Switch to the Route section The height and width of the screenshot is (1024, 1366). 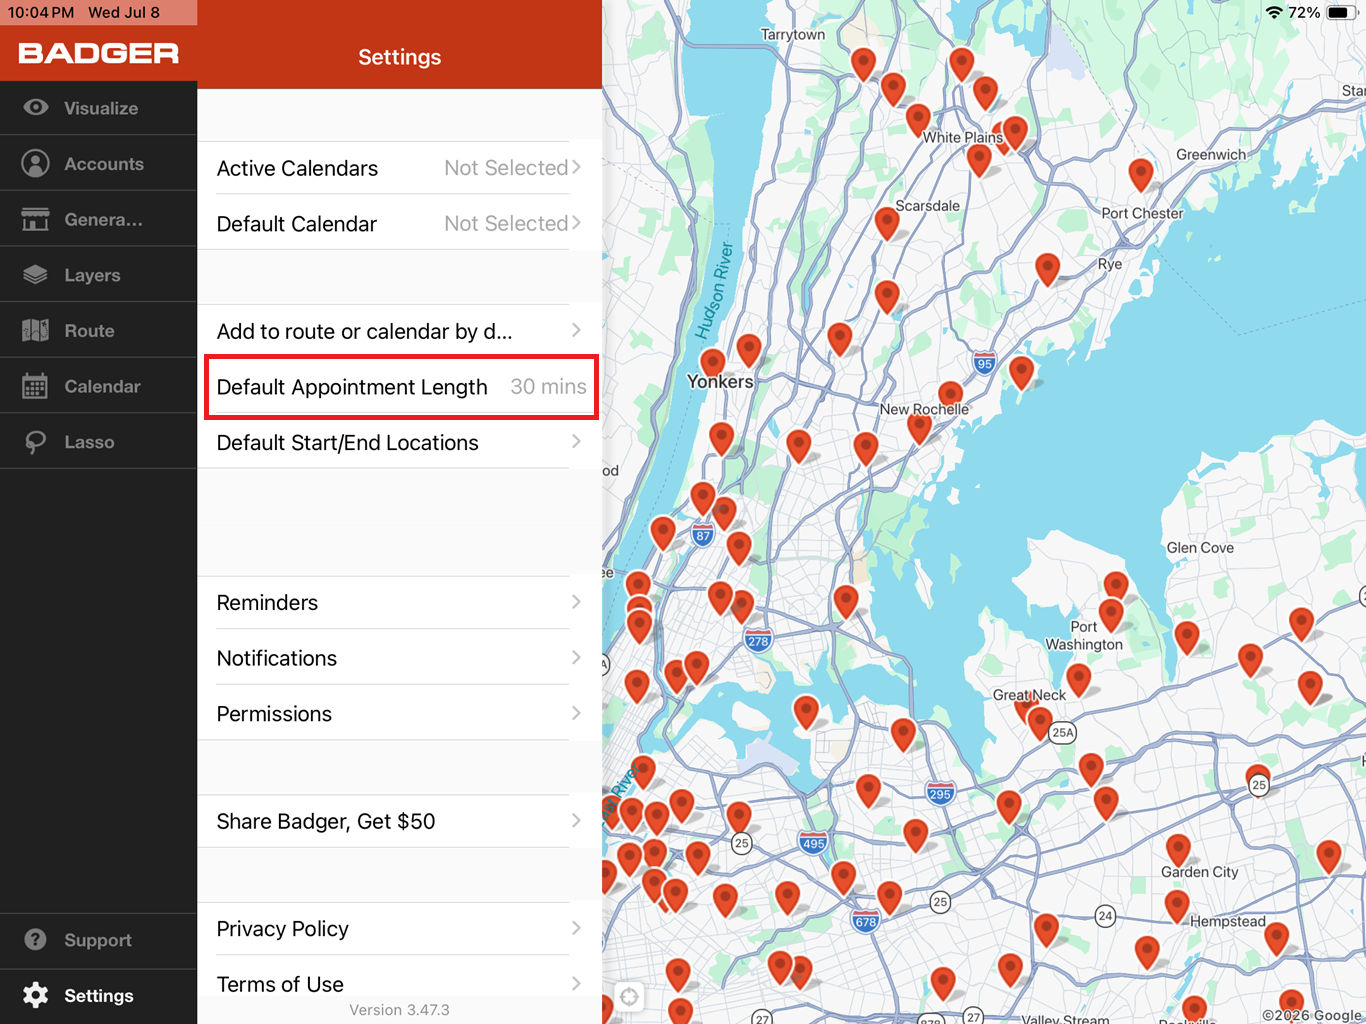coord(99,331)
